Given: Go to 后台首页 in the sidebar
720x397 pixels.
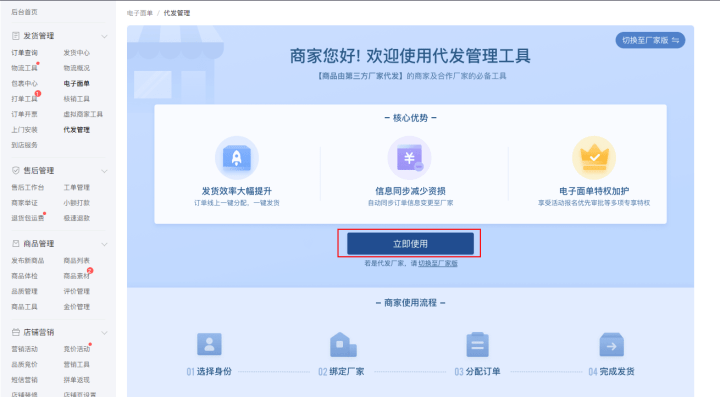Looking at the screenshot, I should click(x=24, y=12).
